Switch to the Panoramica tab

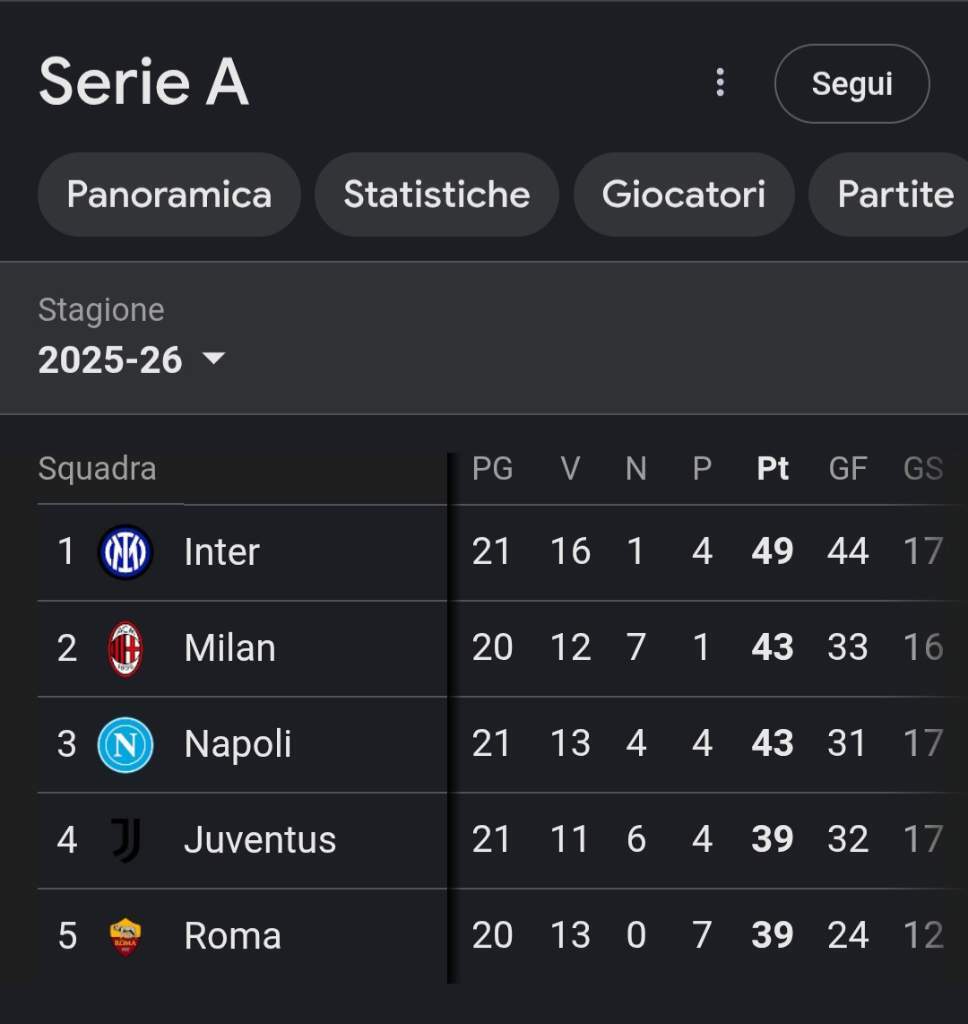169,194
